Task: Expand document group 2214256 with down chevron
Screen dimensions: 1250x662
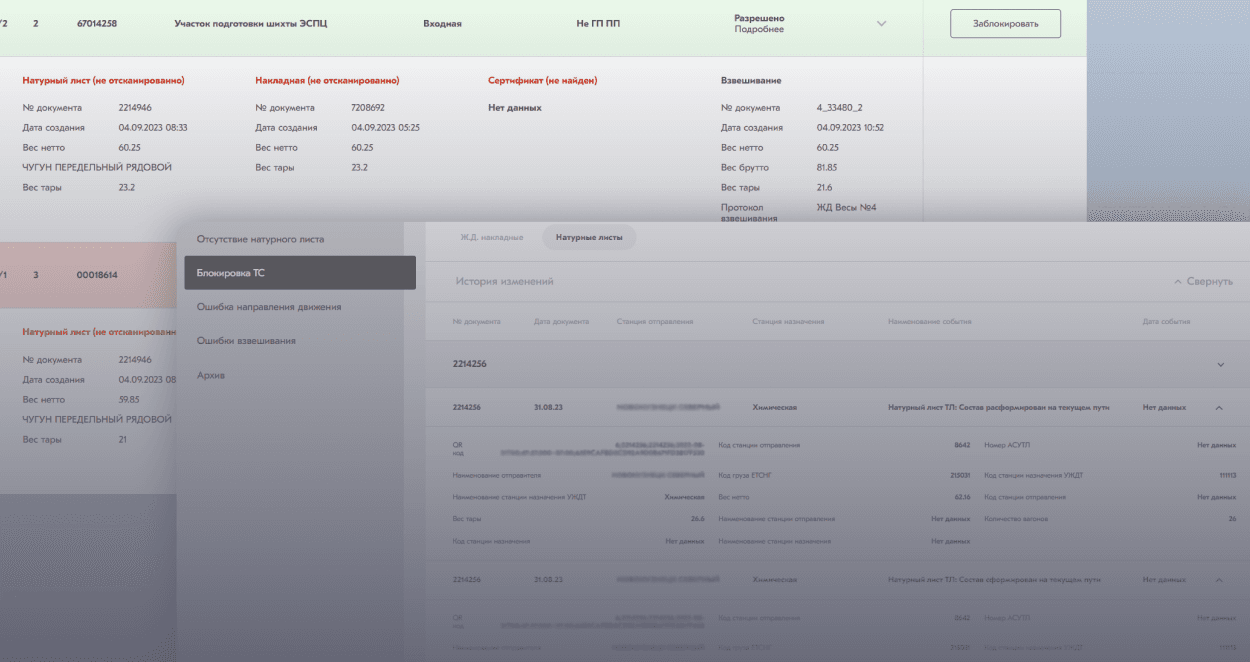Action: (1219, 364)
